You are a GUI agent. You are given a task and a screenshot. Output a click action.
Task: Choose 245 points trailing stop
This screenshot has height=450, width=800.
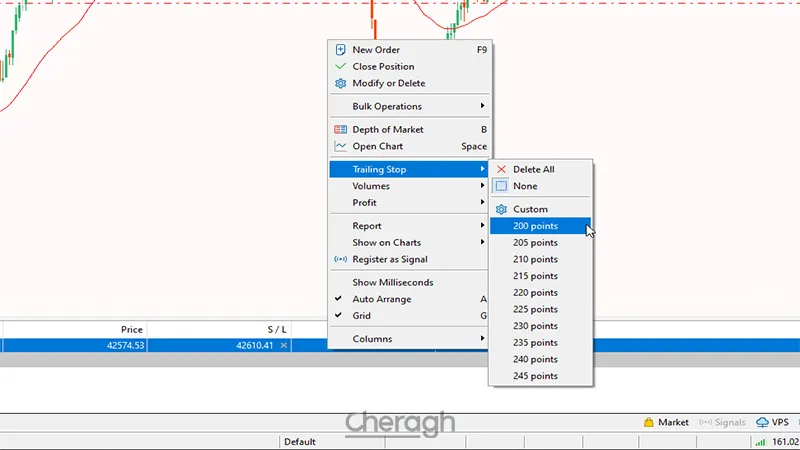[x=535, y=376]
